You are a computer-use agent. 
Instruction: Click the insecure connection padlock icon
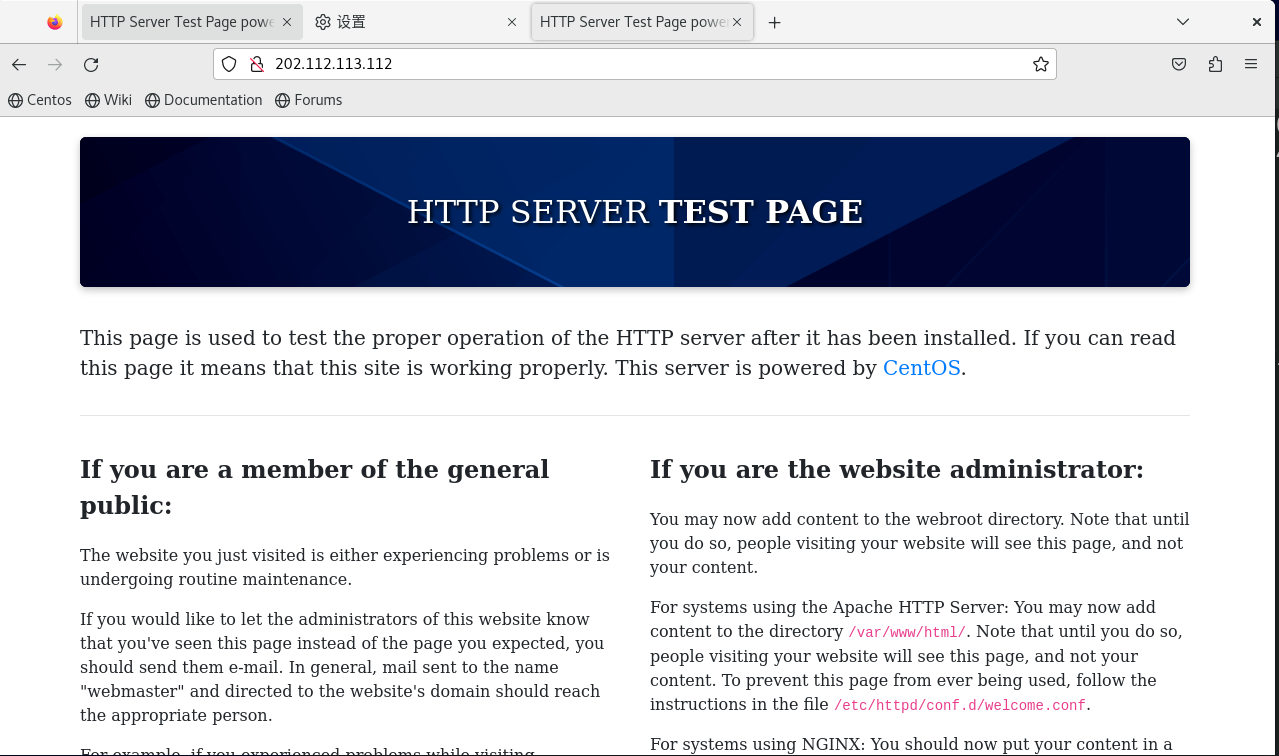[256, 64]
